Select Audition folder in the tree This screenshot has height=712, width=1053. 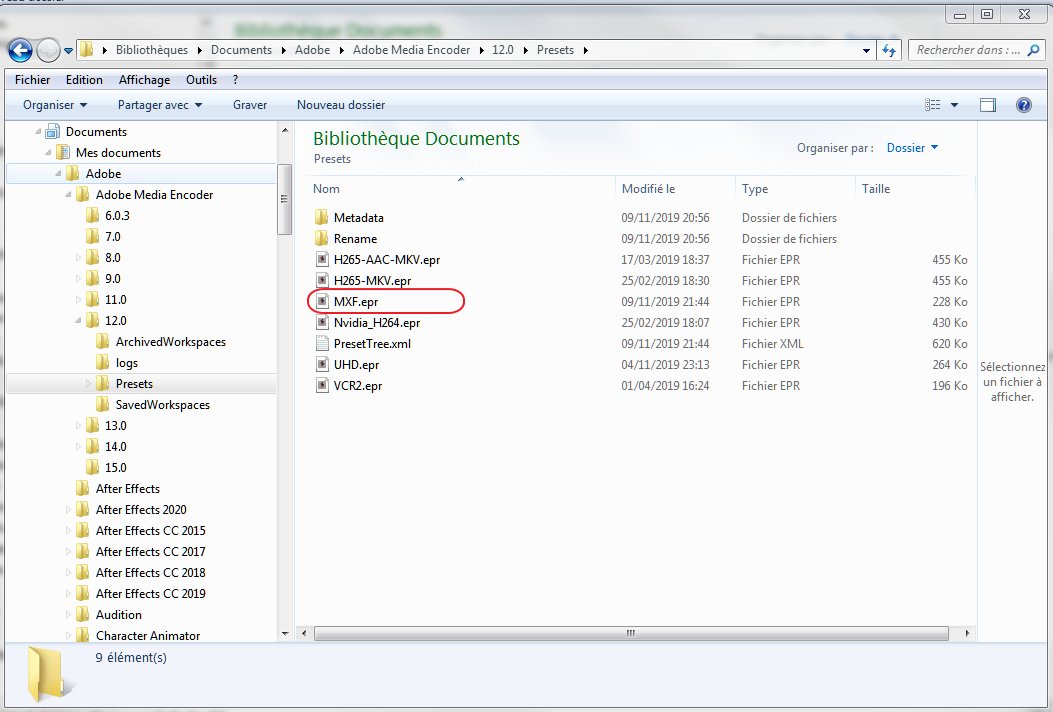(x=119, y=615)
